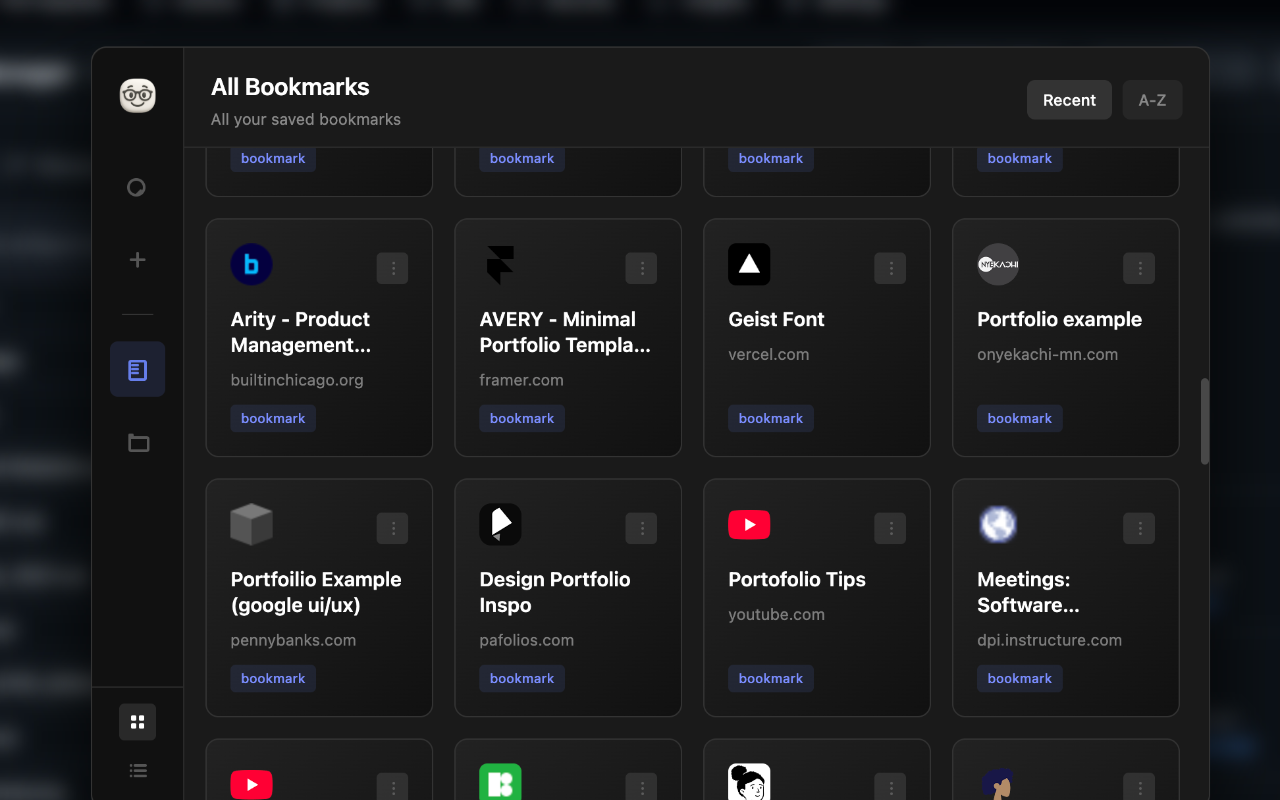
Task: Click bookmark tag on Portofolio Tips card
Action: 771,678
